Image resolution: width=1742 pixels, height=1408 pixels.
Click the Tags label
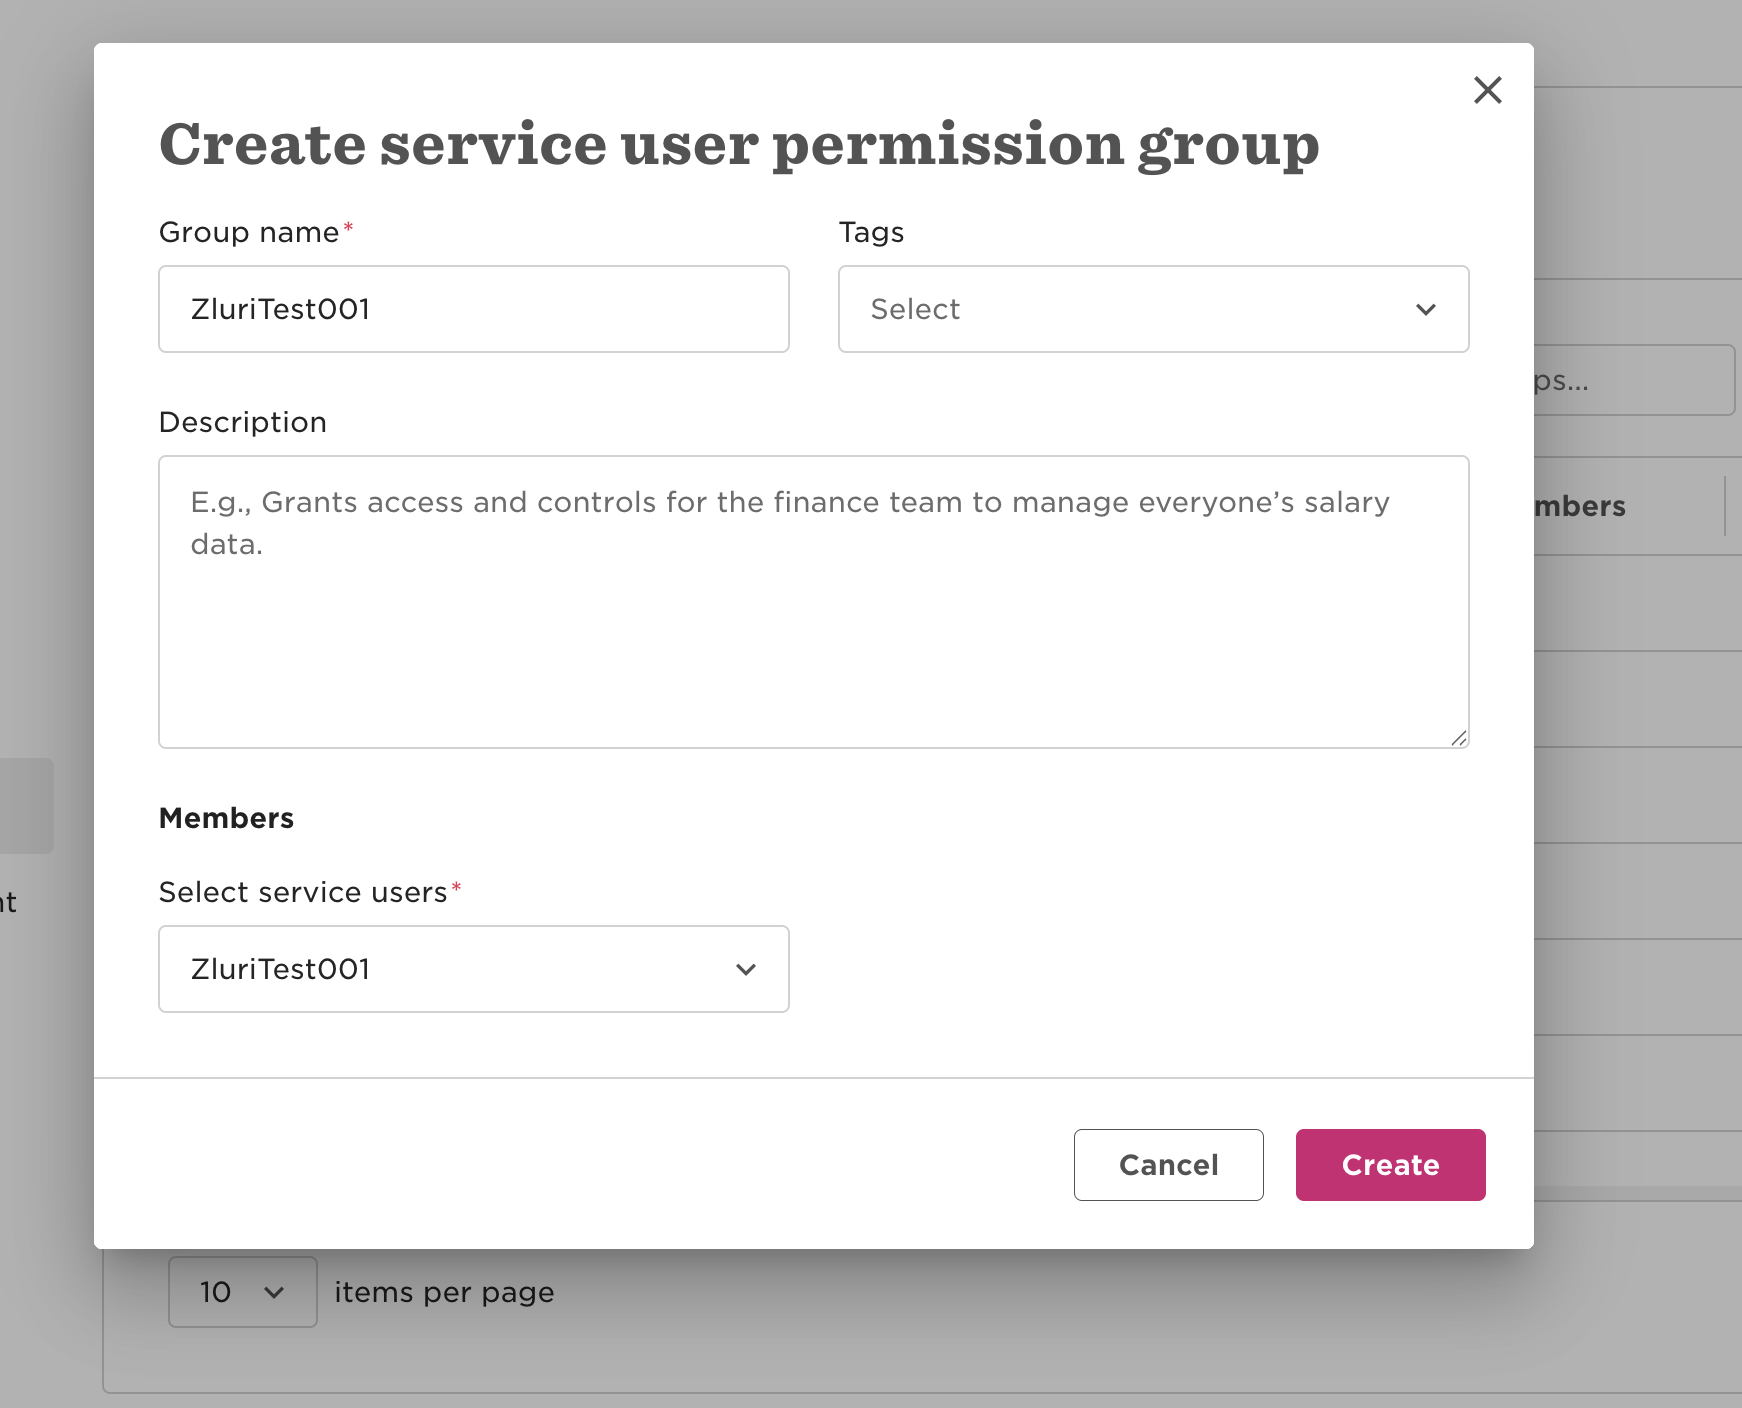click(871, 232)
